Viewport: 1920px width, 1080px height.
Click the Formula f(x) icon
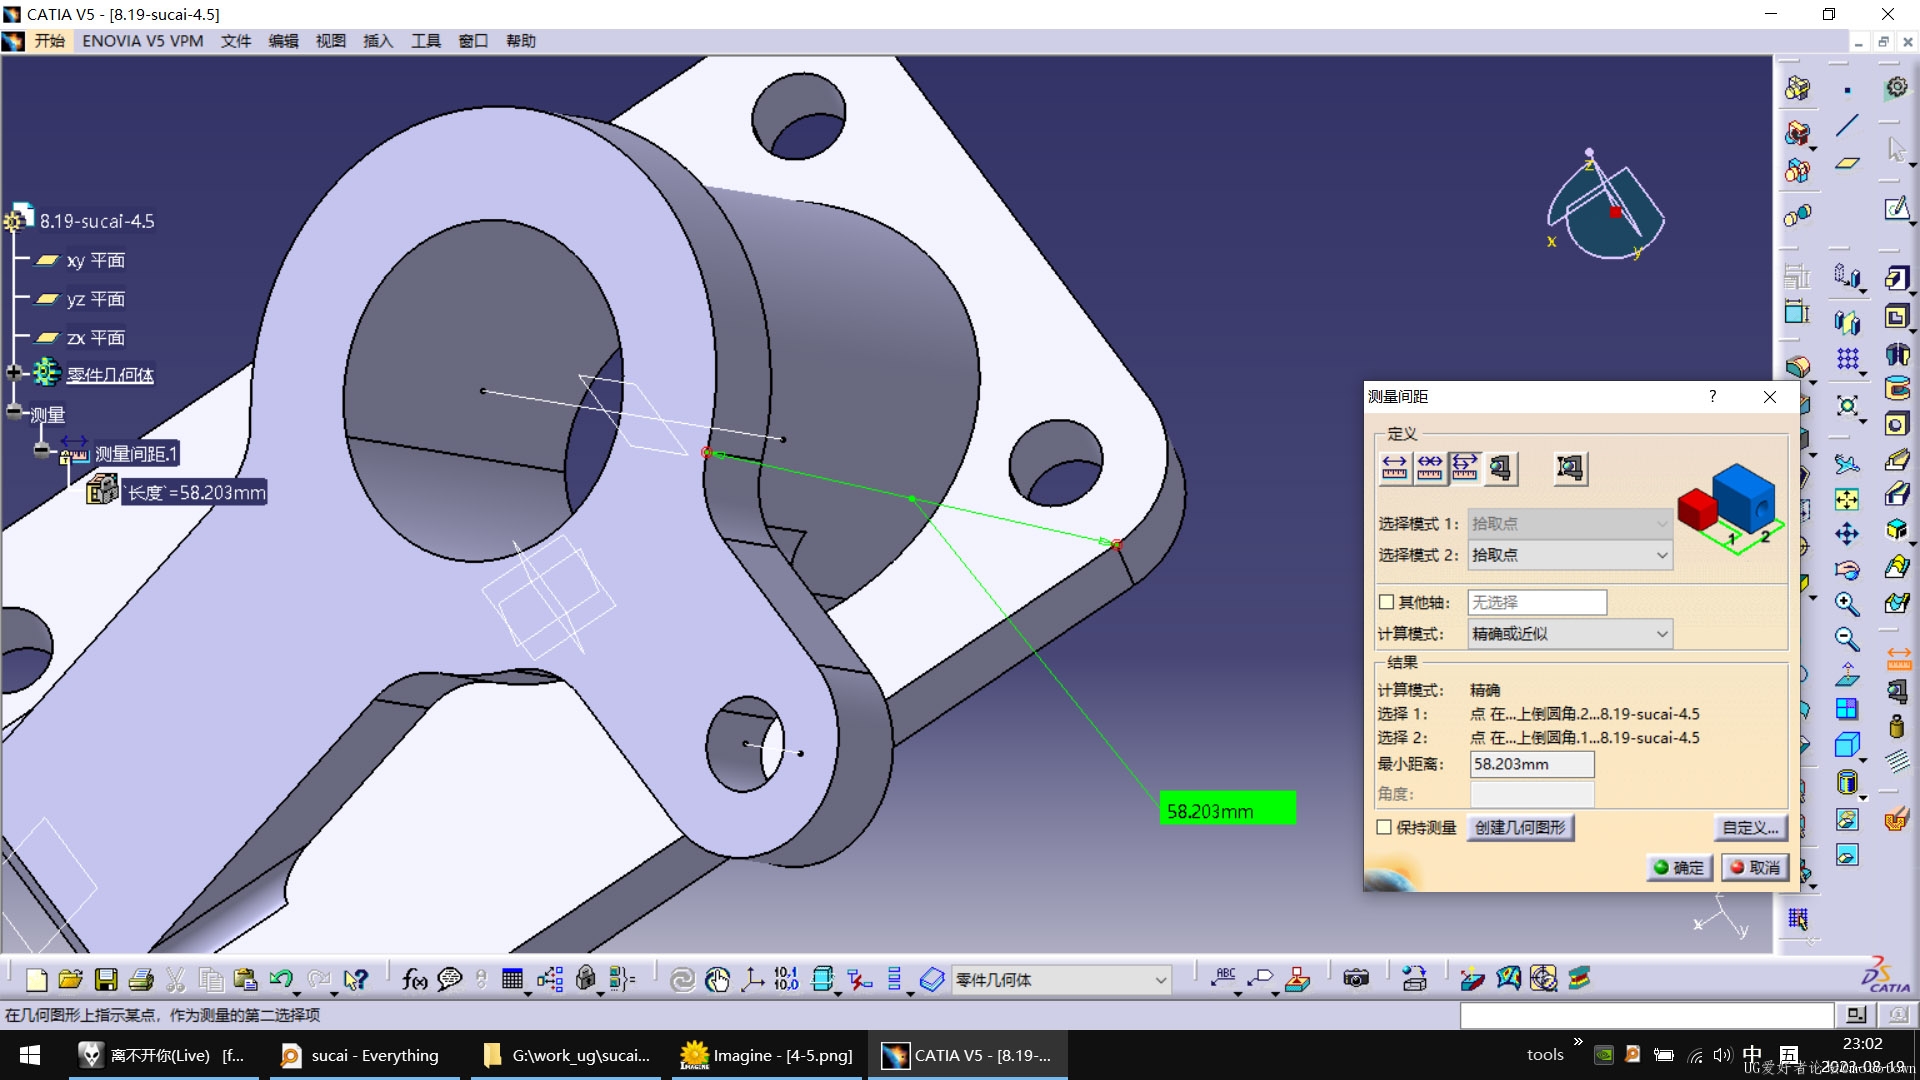click(x=414, y=980)
